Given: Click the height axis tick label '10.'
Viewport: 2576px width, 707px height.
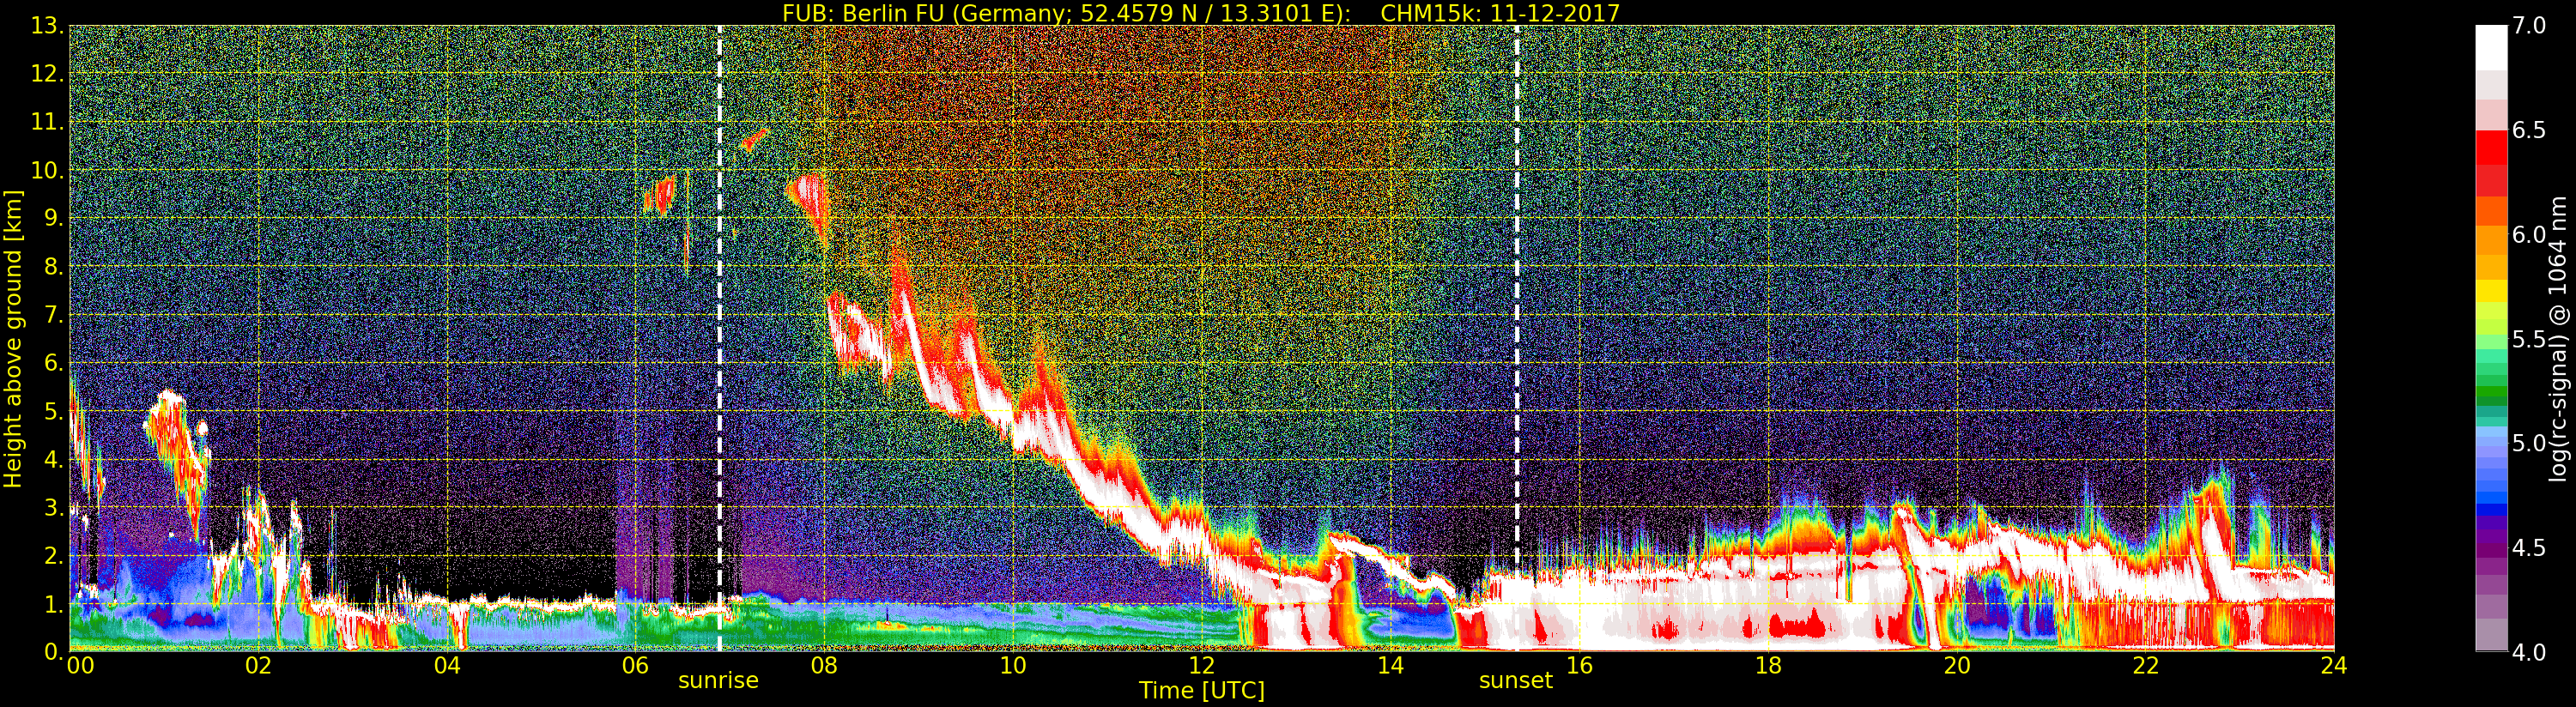Looking at the screenshot, I should click(x=47, y=170).
